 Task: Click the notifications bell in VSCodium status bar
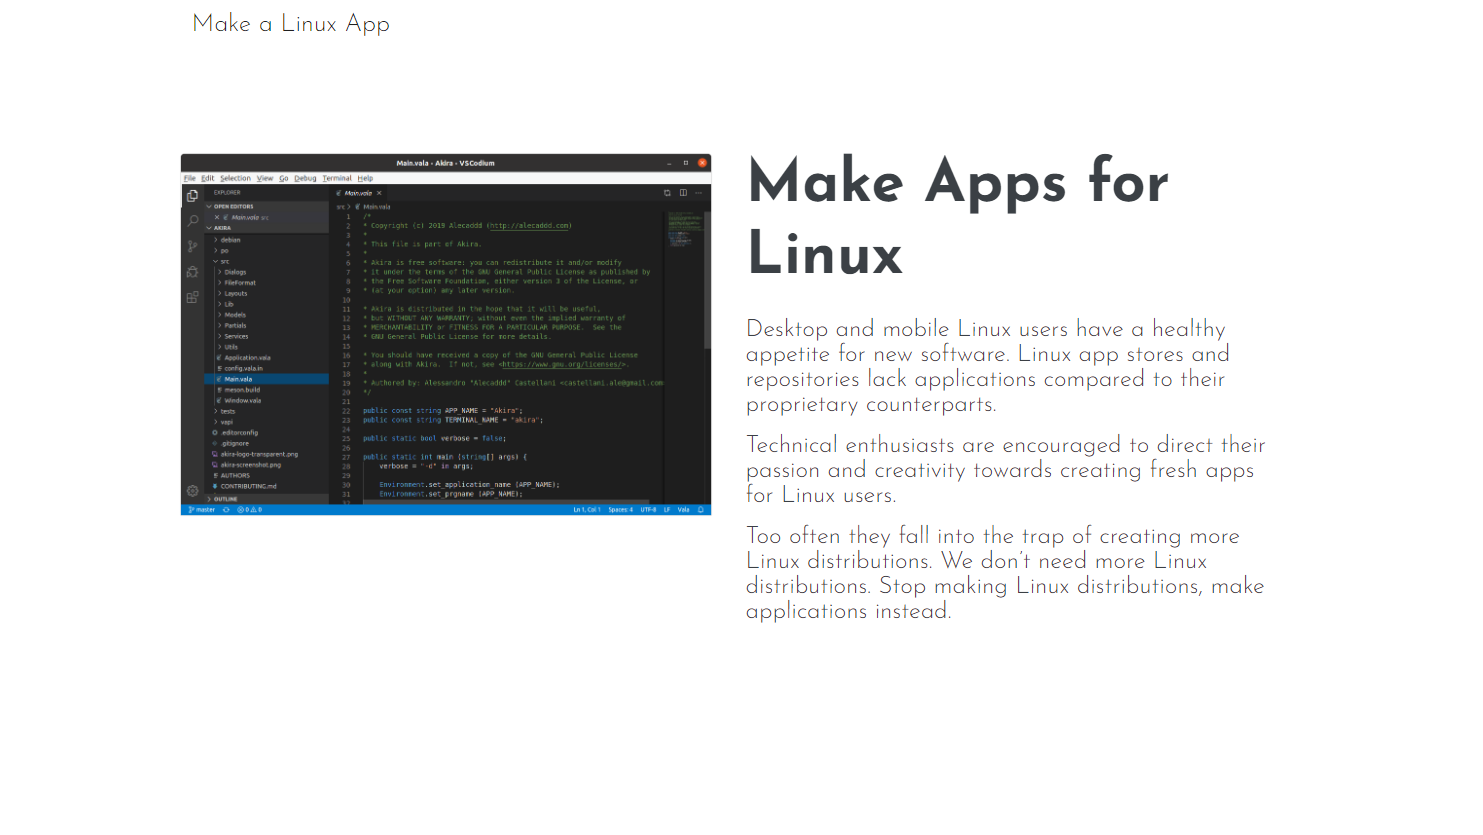(x=701, y=510)
